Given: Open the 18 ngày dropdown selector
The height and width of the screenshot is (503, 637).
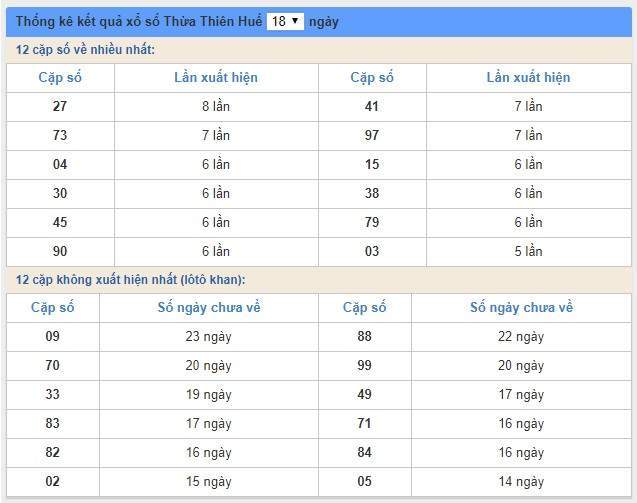Looking at the screenshot, I should click(x=285, y=21).
